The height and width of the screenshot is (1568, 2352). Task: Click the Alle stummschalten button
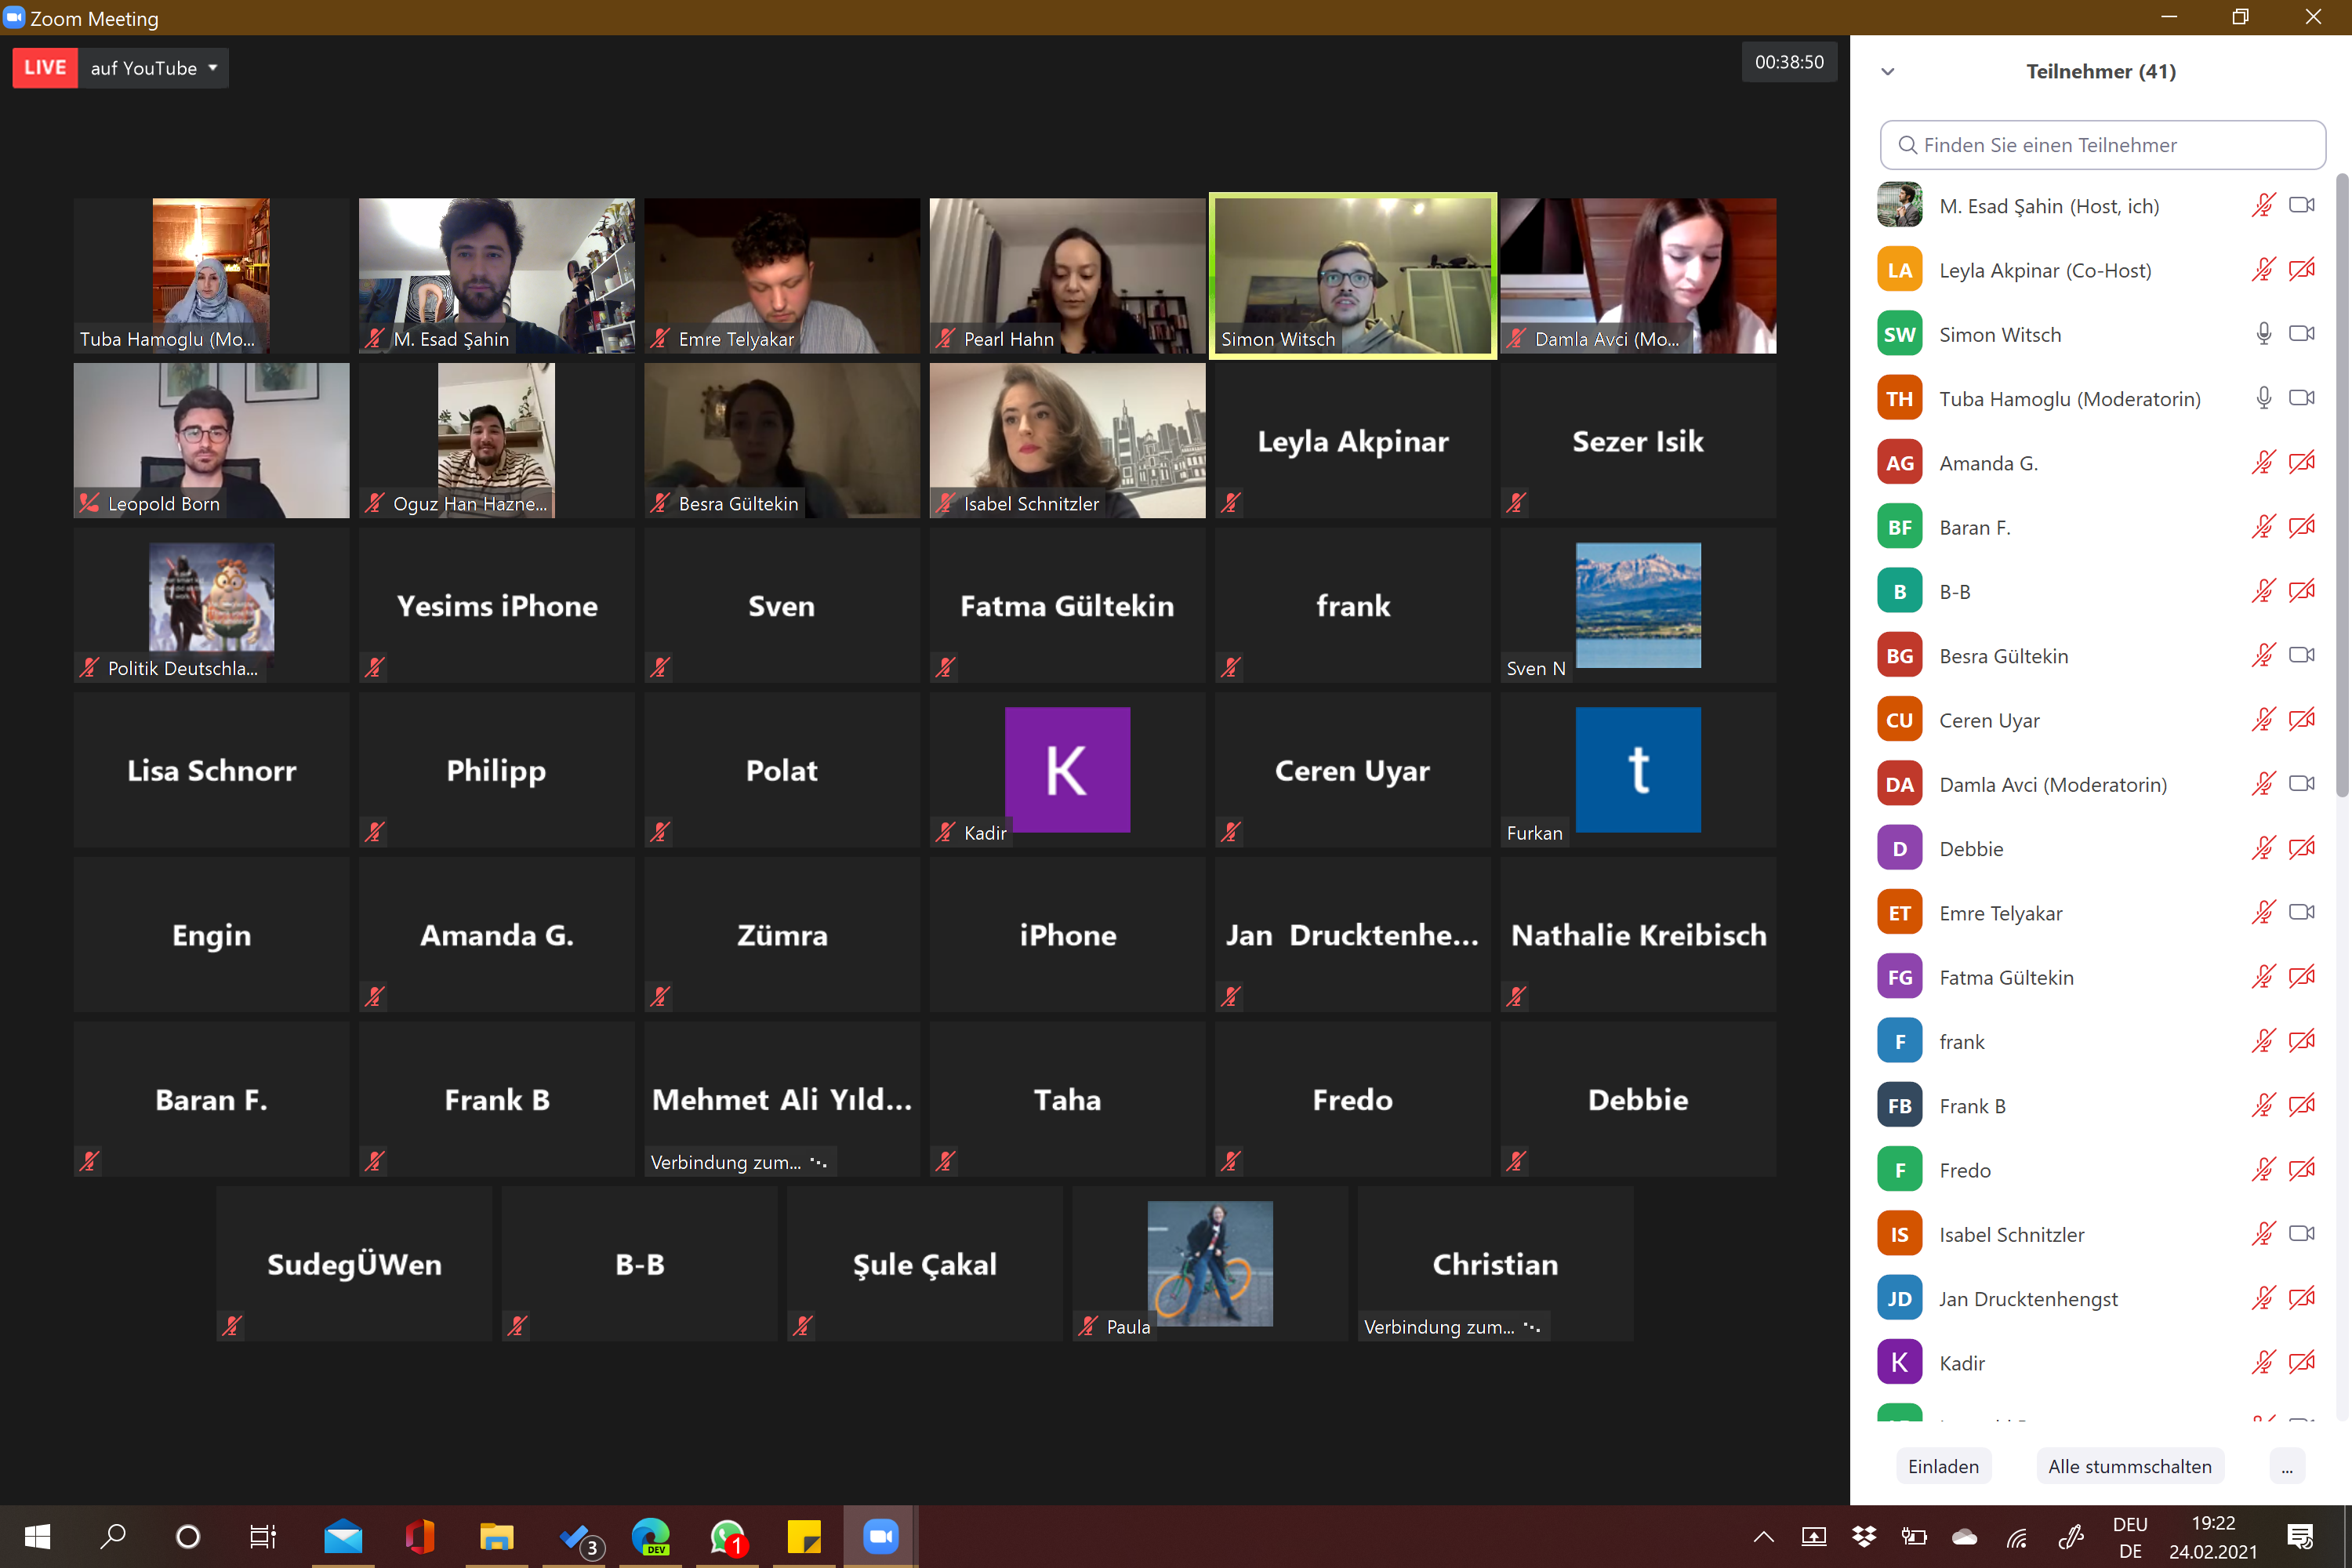pyautogui.click(x=2129, y=1466)
